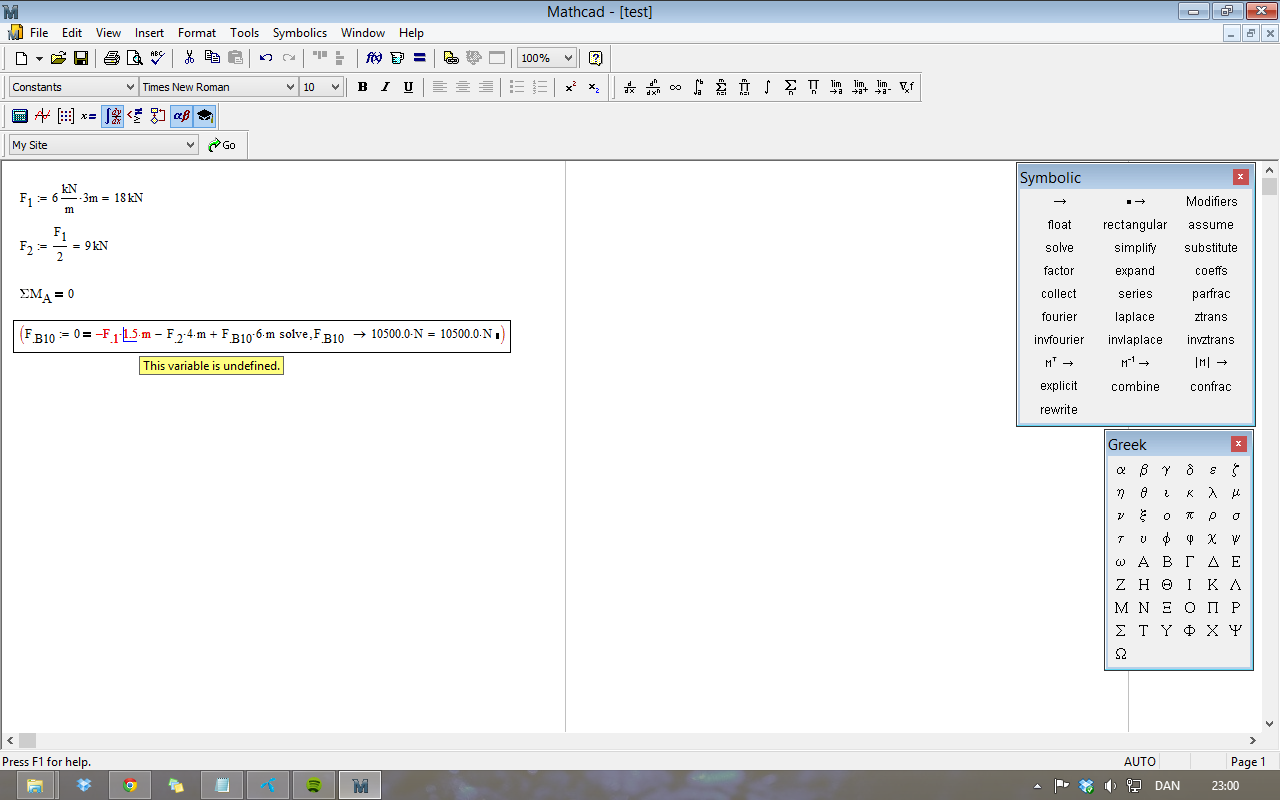1280x800 pixels.
Task: Toggle the Boolean toolbar button
Action: click(135, 116)
